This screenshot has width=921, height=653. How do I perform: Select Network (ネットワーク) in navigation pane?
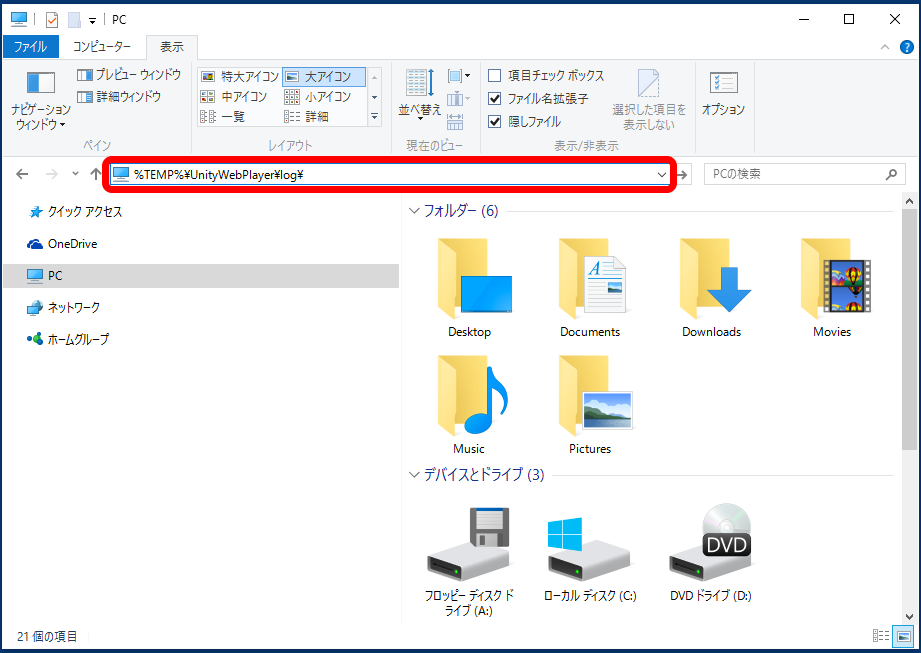click(x=63, y=307)
